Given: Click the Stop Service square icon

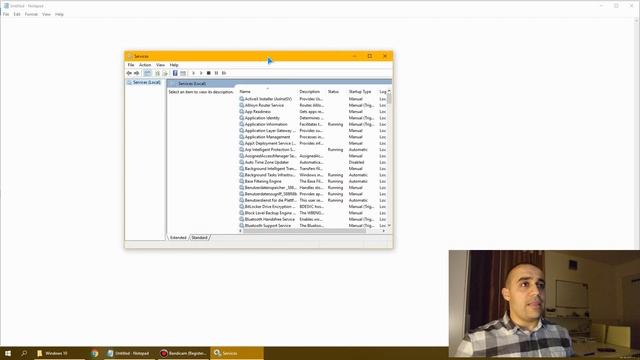Looking at the screenshot, I should 209,73.
